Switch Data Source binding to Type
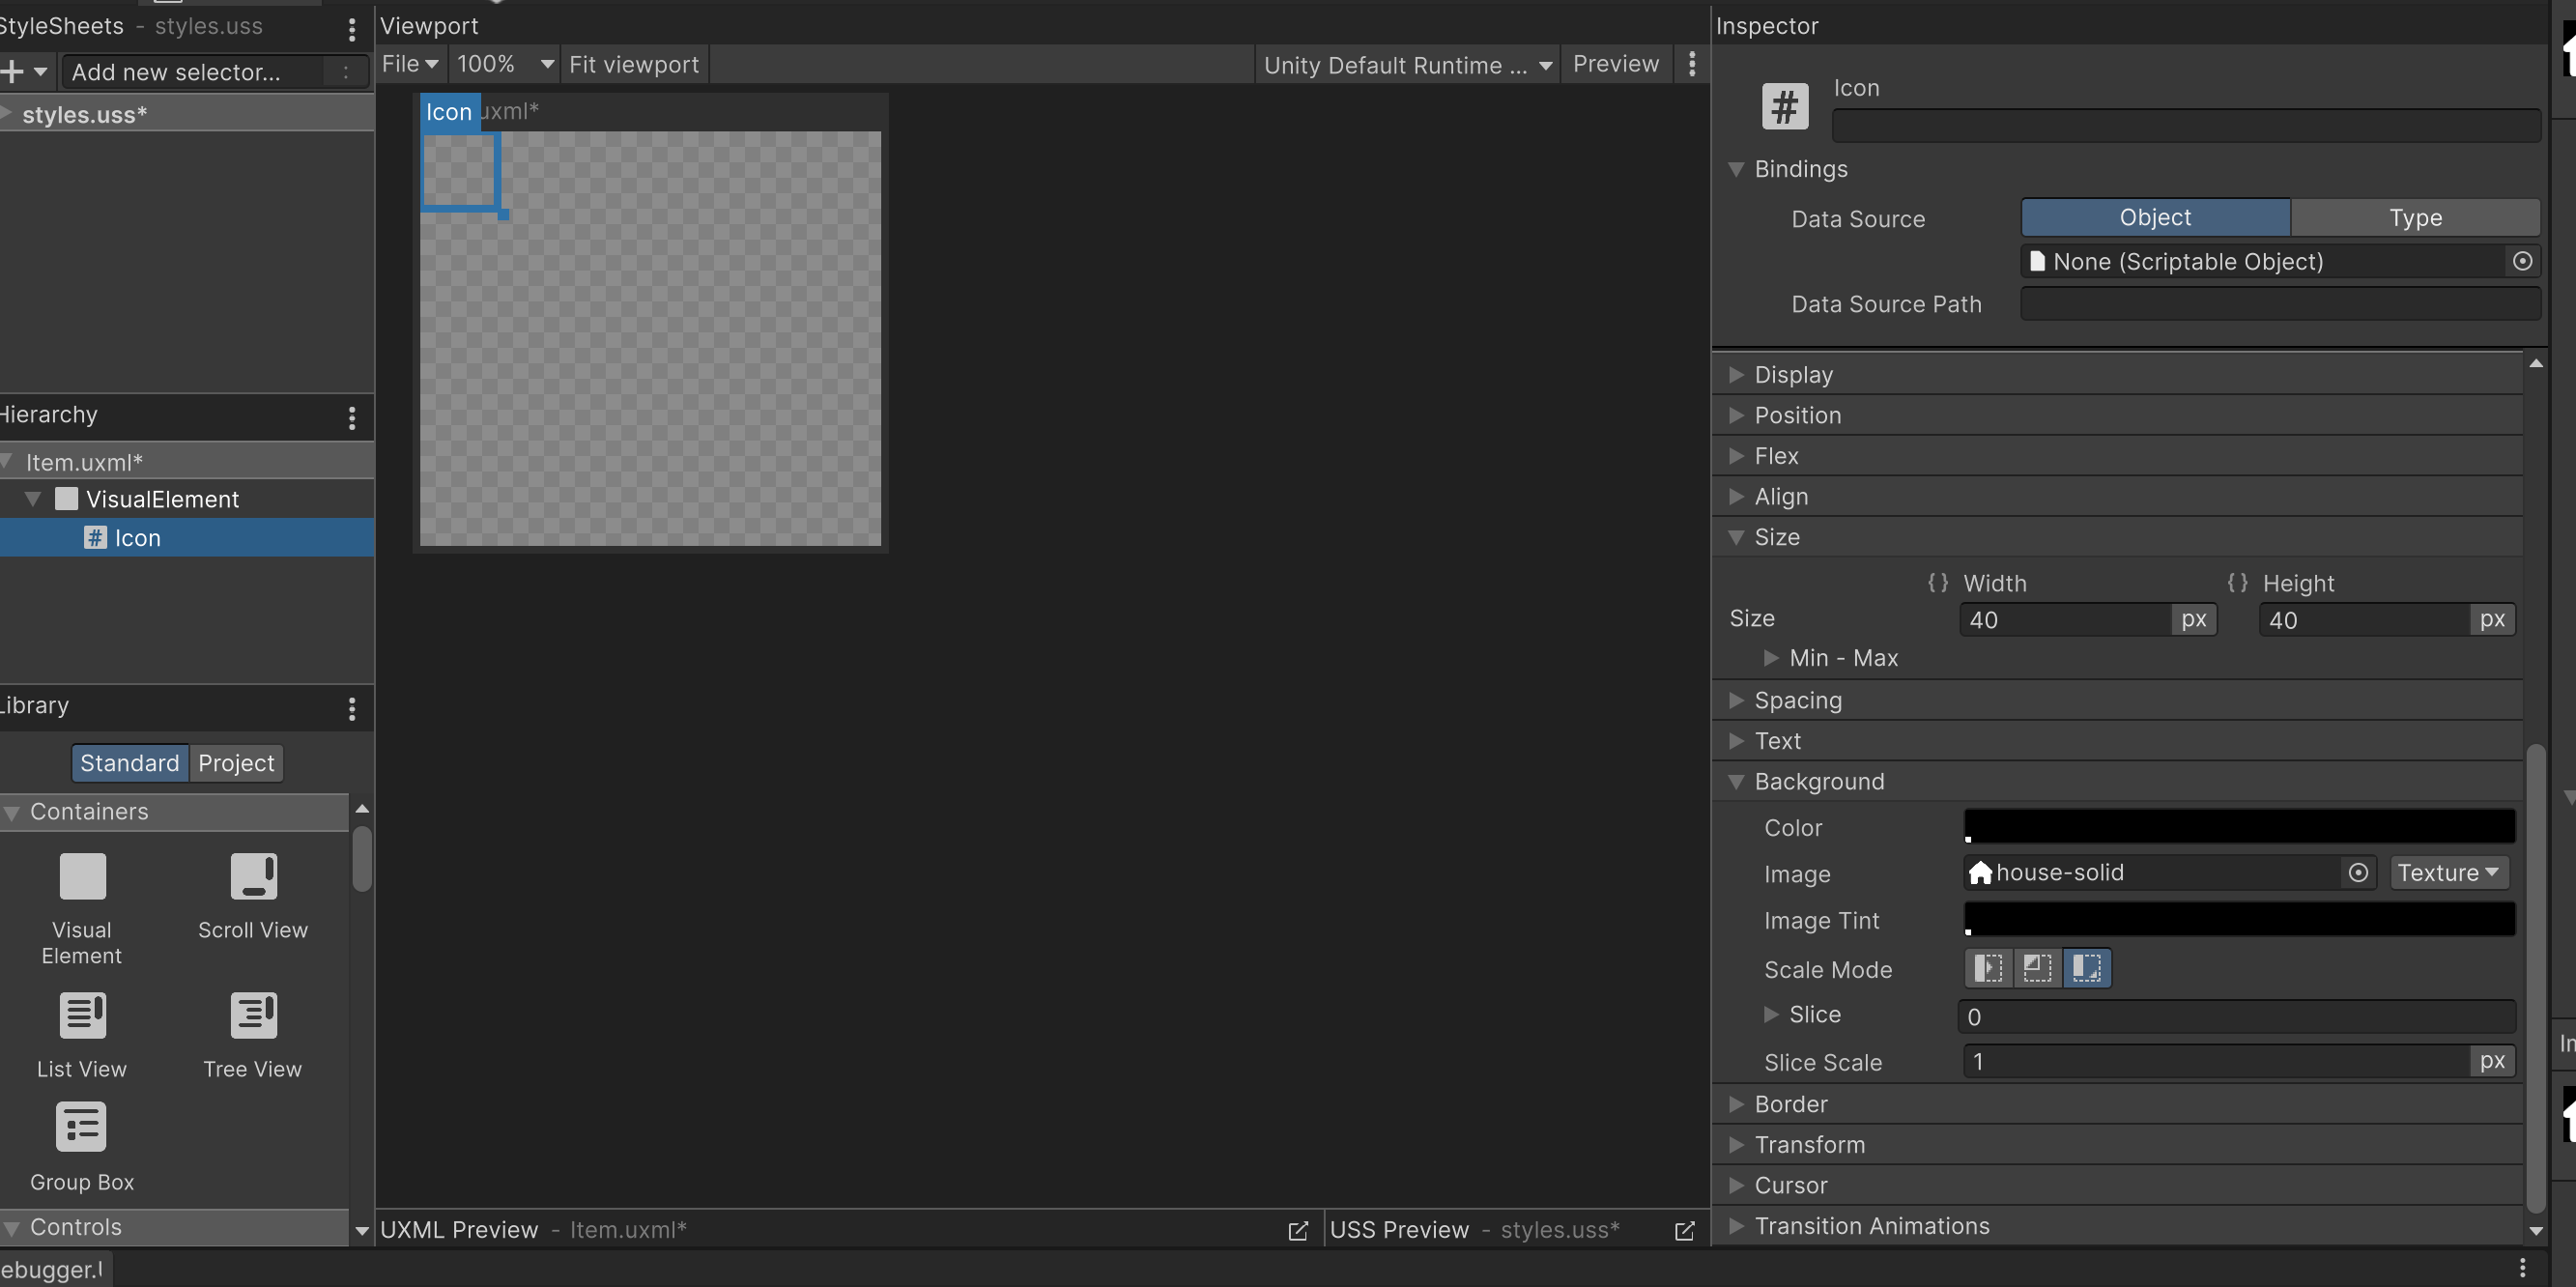The width and height of the screenshot is (2576, 1287). 2415,217
